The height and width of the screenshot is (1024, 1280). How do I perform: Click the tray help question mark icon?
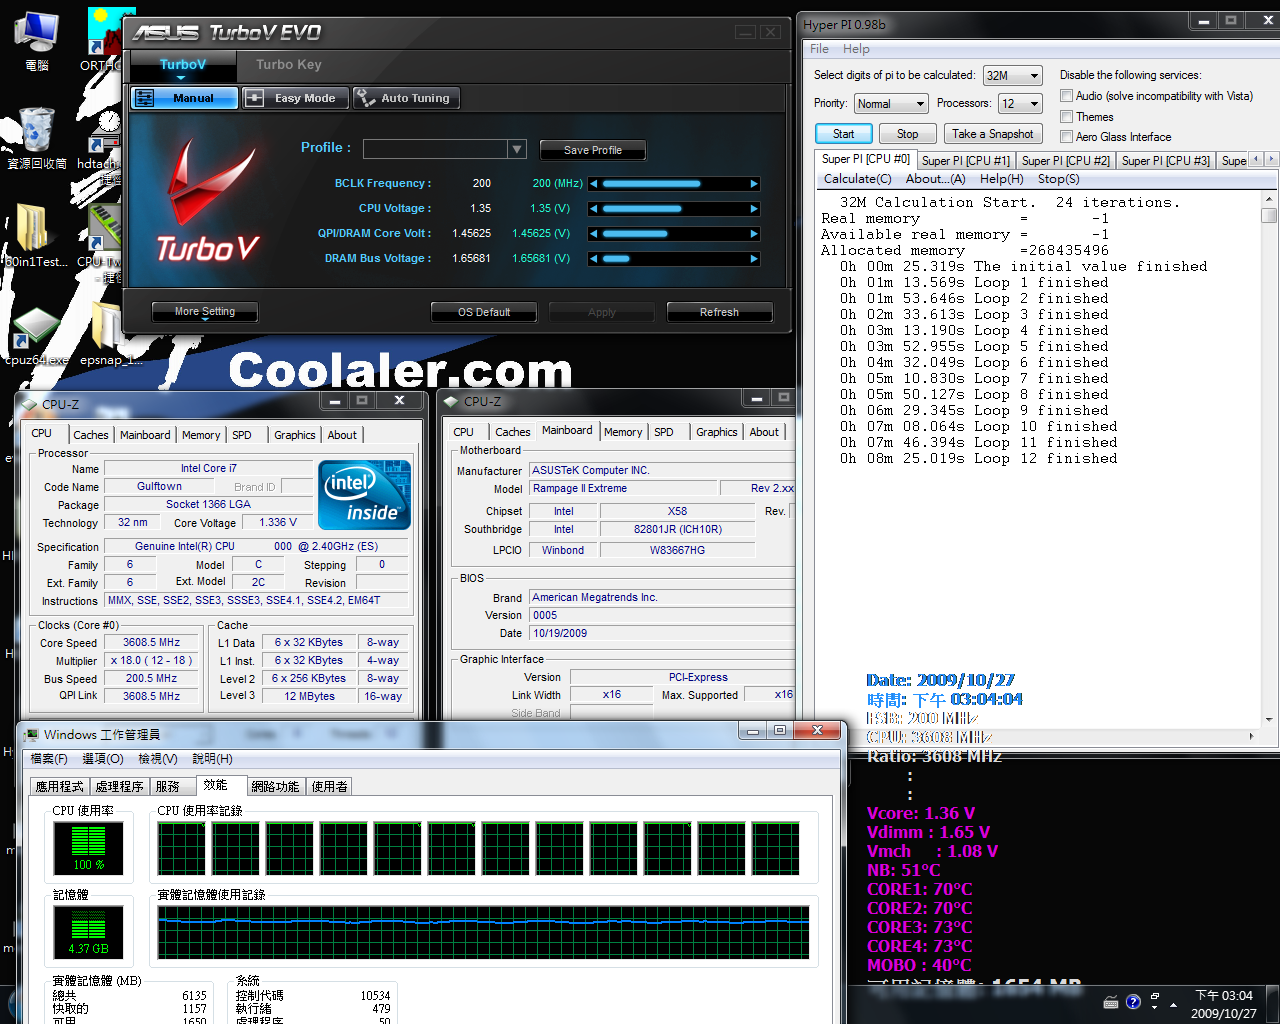click(x=1133, y=1002)
